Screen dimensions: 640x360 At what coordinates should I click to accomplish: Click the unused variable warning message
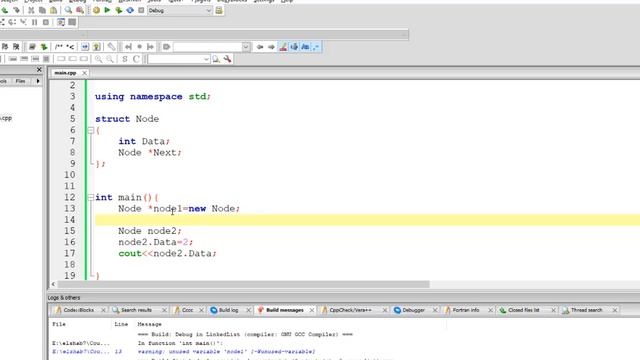tap(227, 351)
